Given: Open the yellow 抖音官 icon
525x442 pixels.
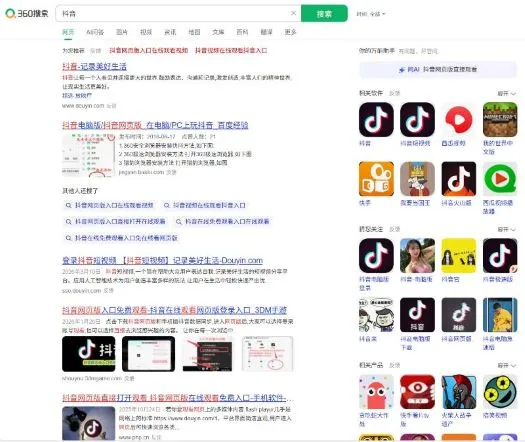Looking at the screenshot, I should coord(458,255).
